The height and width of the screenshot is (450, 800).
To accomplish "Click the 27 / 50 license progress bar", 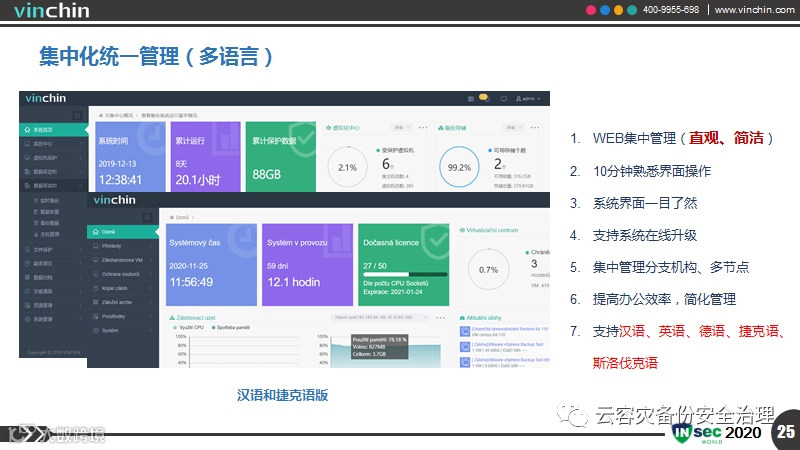I will (405, 274).
